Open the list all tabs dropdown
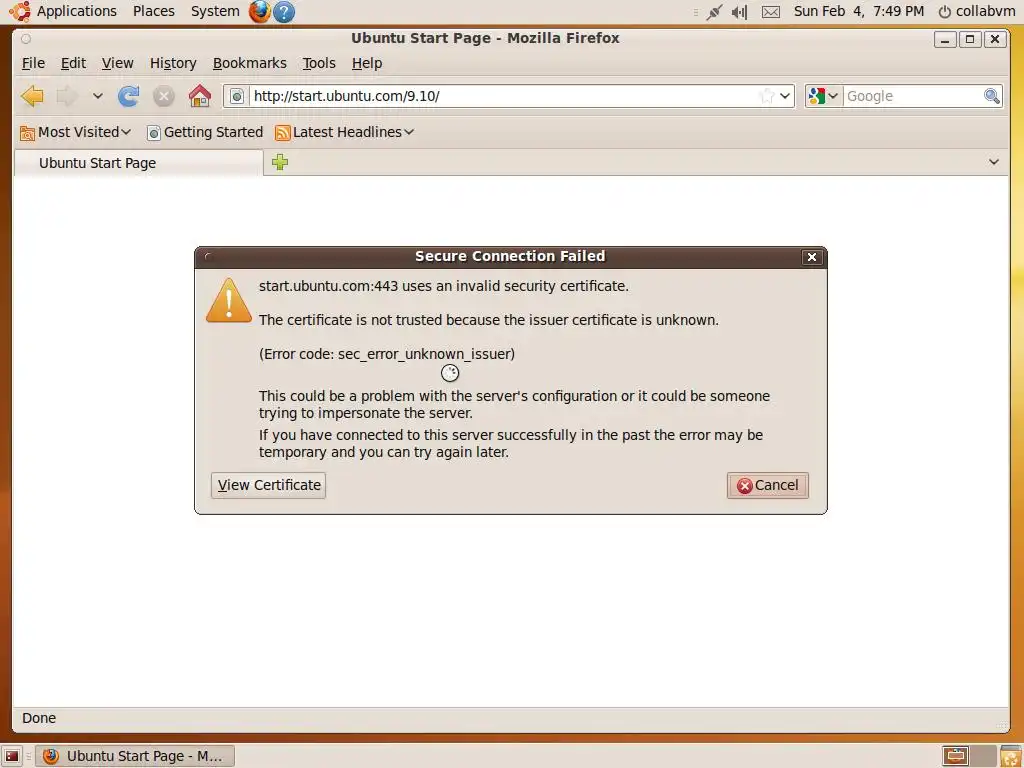 click(x=994, y=162)
